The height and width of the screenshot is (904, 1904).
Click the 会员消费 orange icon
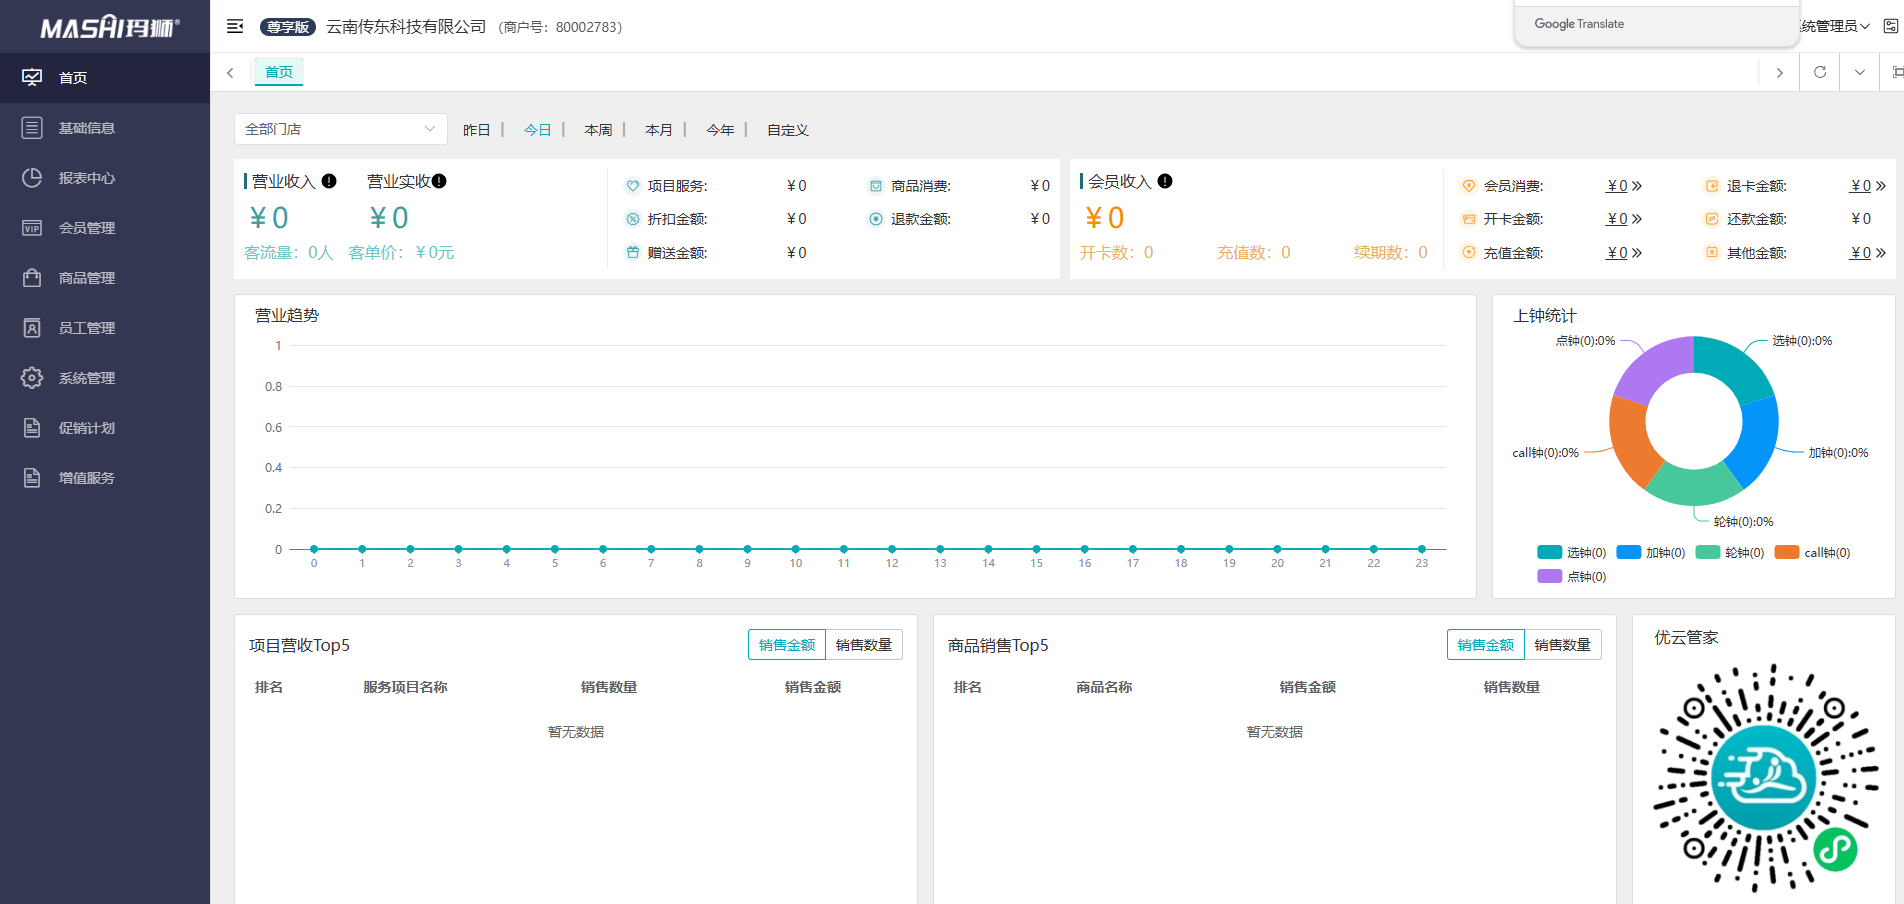(x=1469, y=186)
